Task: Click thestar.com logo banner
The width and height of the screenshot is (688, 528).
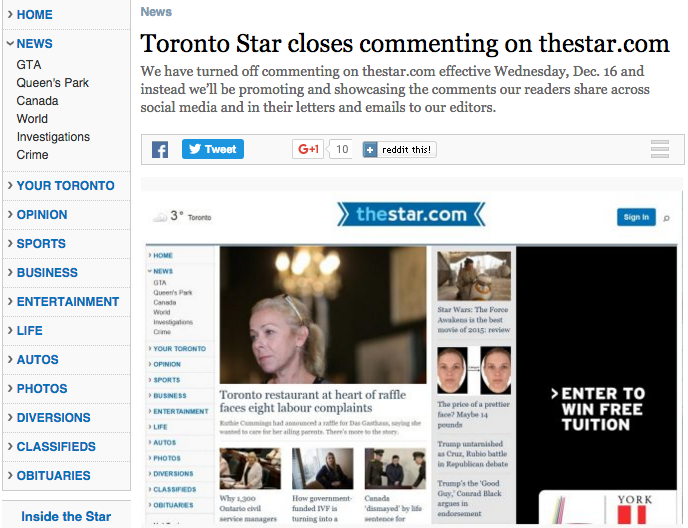Action: (411, 214)
